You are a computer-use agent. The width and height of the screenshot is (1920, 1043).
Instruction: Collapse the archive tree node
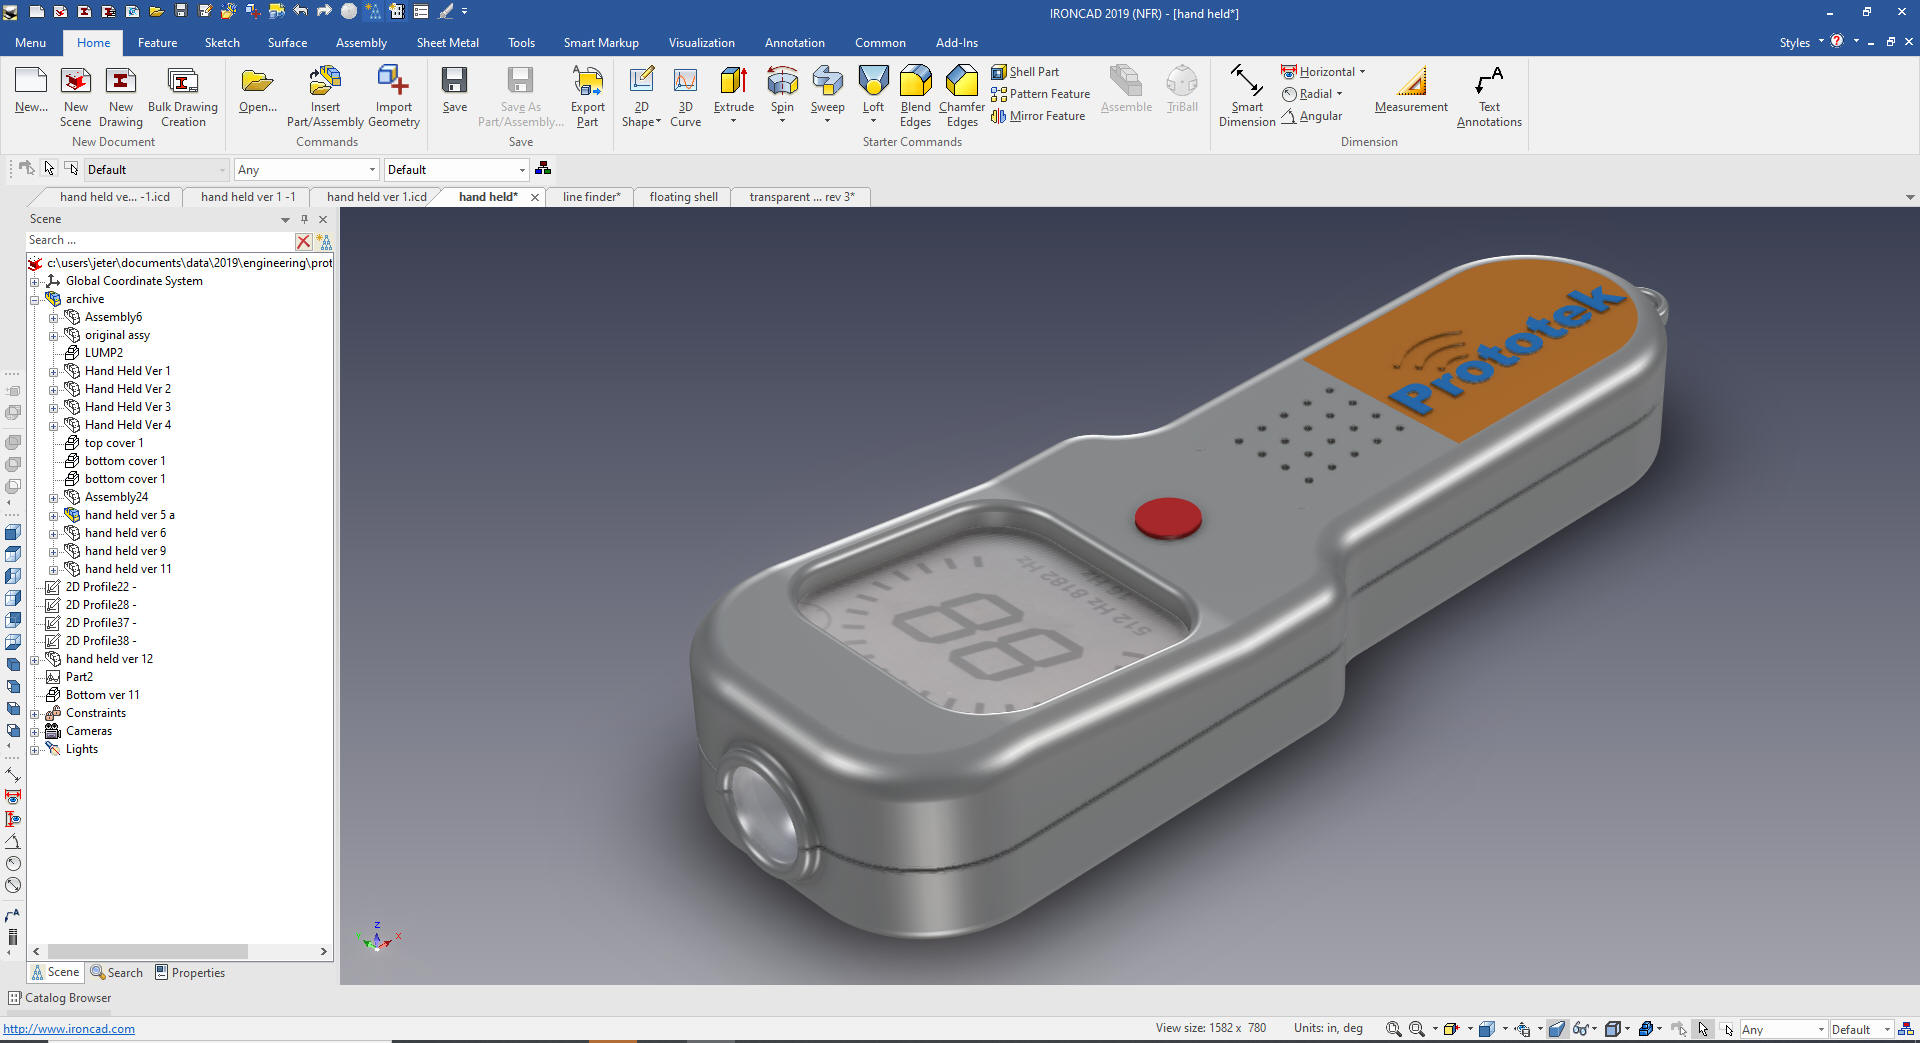[x=35, y=300]
